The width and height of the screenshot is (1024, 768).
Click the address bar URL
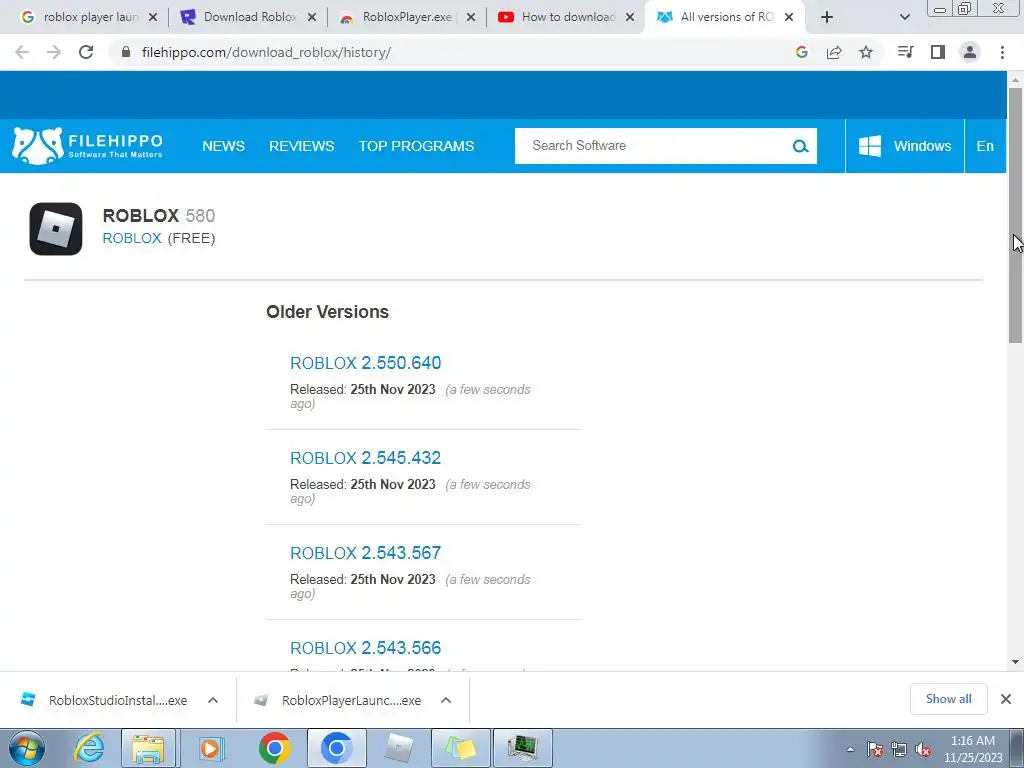click(x=266, y=52)
